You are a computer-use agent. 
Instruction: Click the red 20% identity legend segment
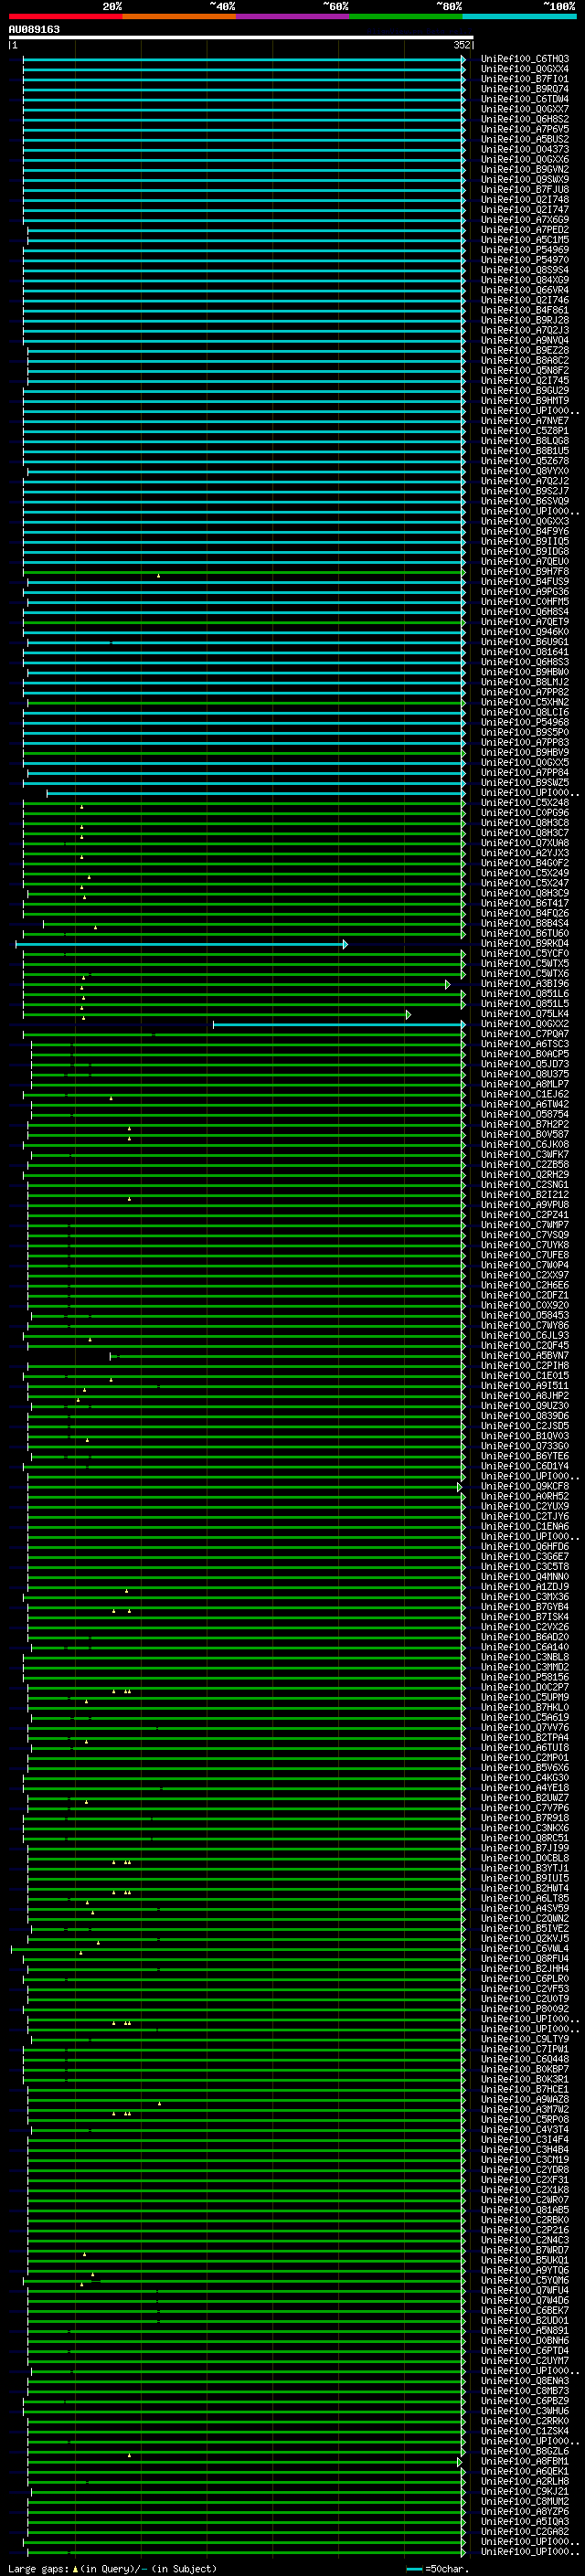click(66, 16)
